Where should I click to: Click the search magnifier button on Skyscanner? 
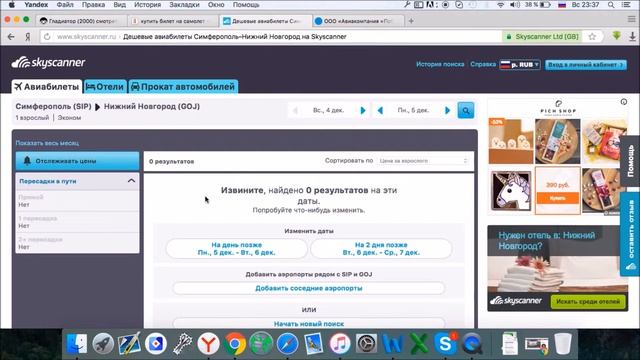[466, 110]
